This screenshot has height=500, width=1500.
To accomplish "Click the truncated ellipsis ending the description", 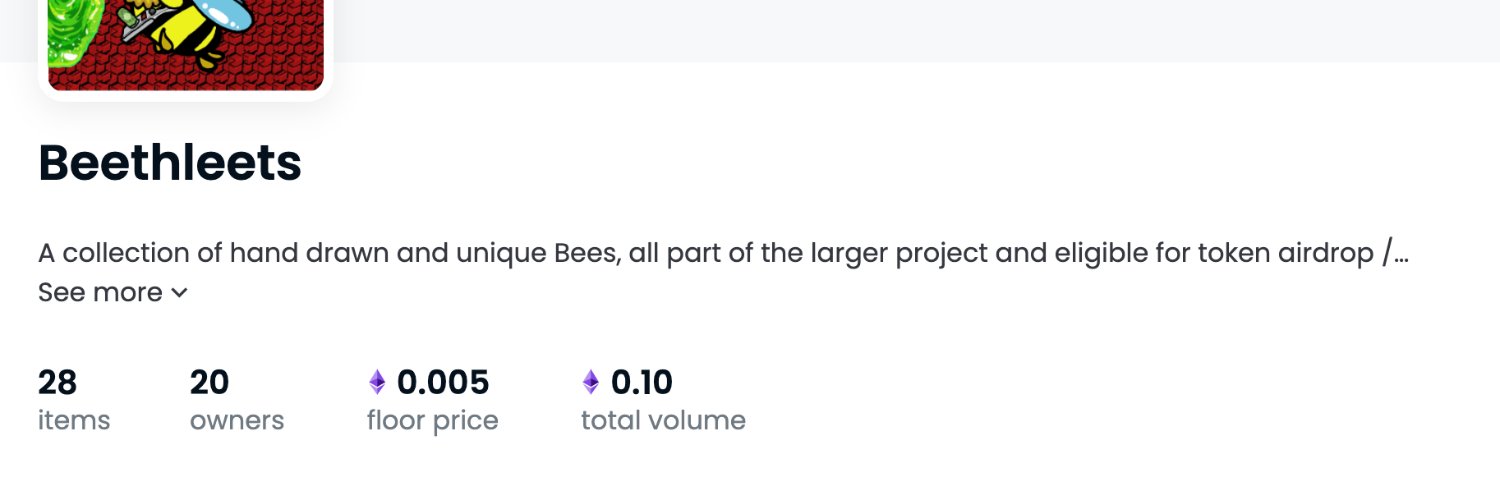I will 1400,255.
